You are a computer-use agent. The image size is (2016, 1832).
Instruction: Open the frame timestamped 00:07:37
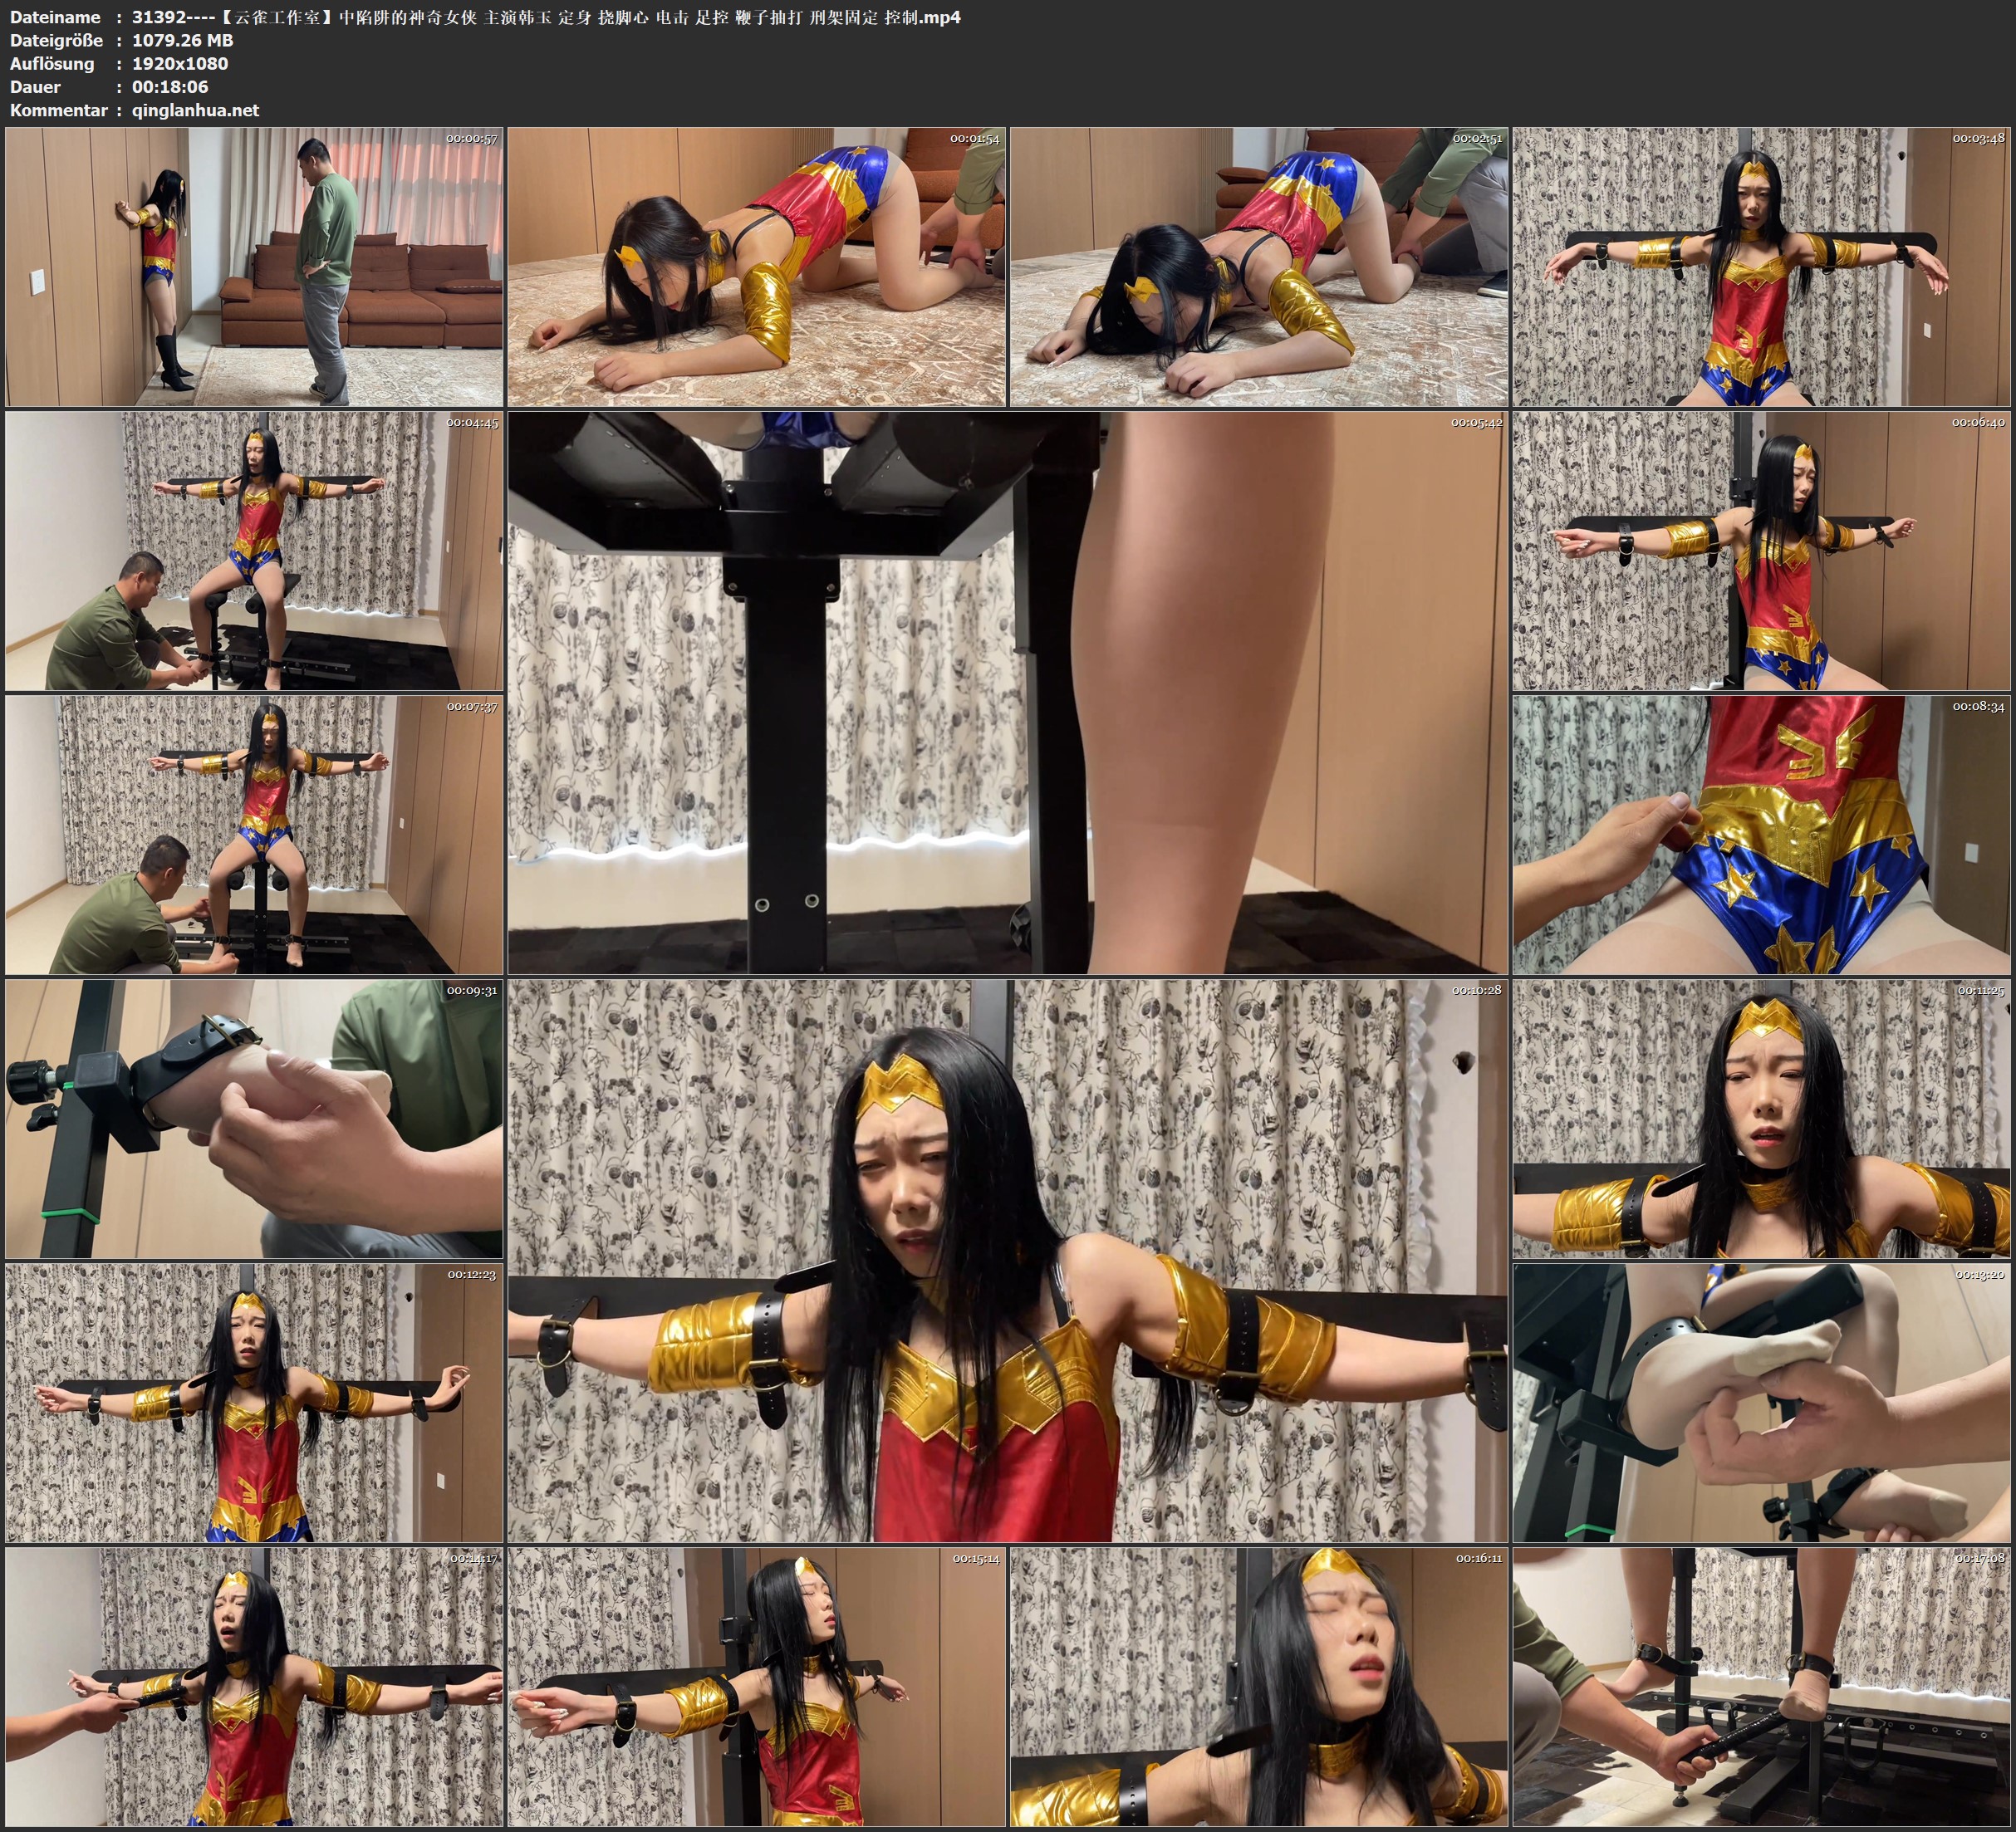[254, 835]
